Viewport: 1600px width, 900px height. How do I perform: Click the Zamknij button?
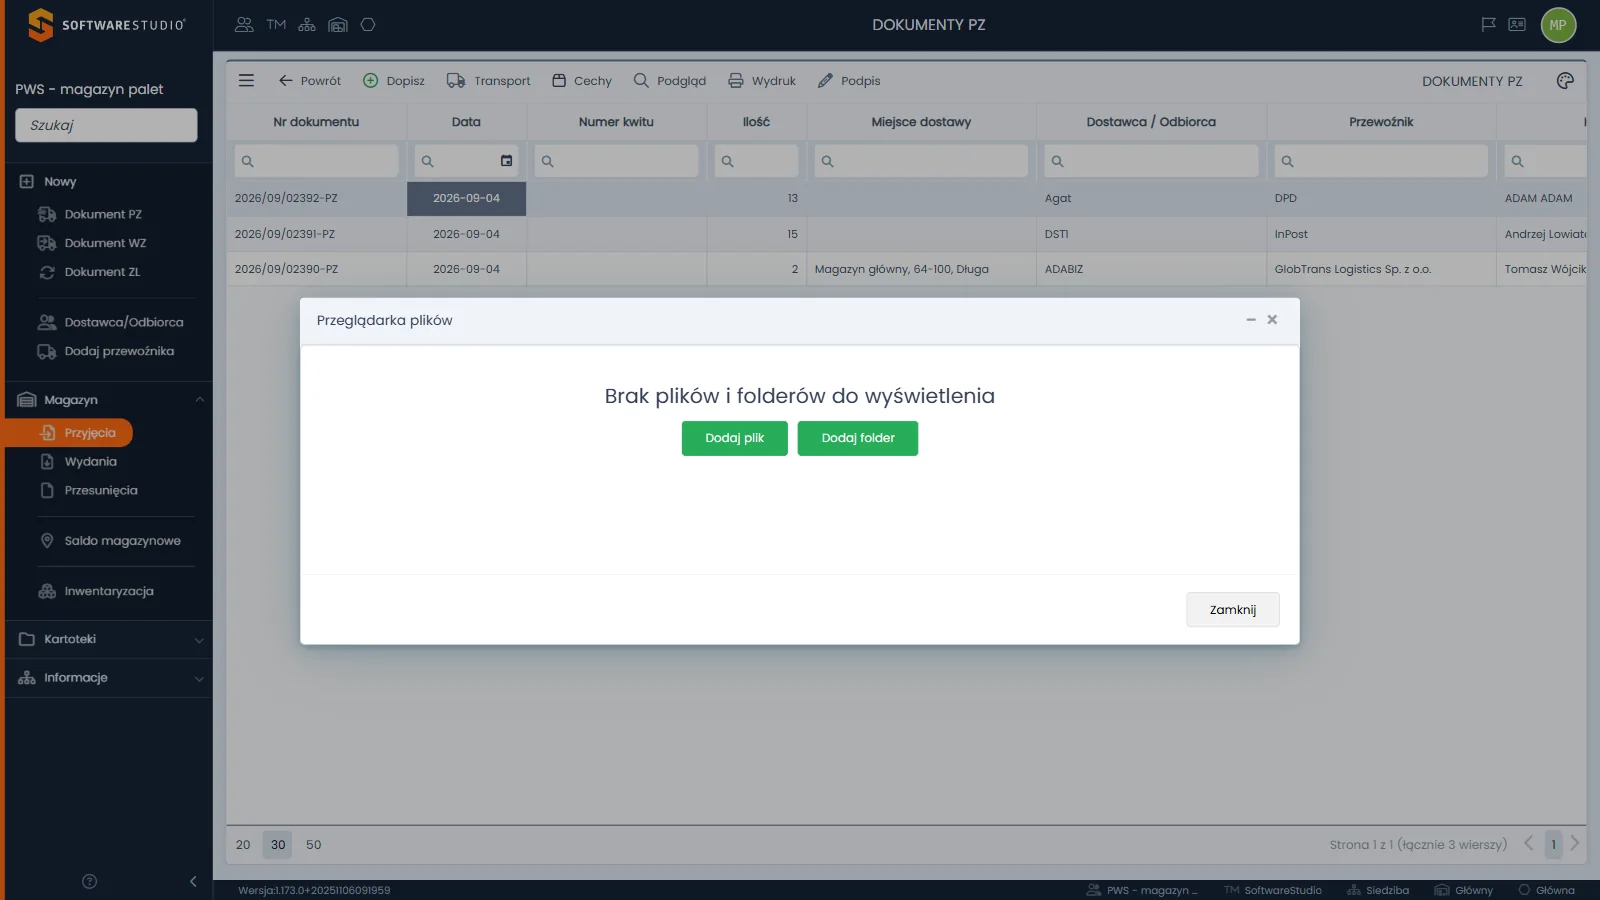pos(1233,610)
